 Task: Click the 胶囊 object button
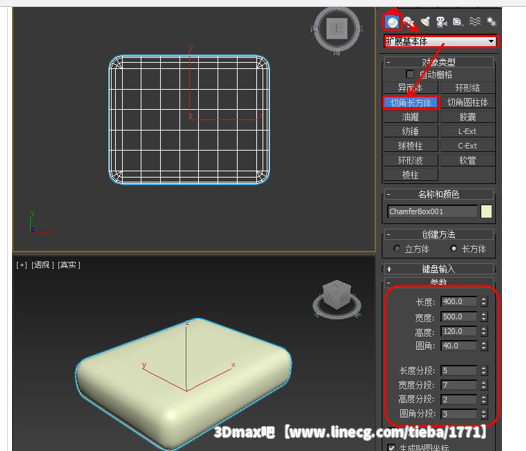tap(467, 117)
